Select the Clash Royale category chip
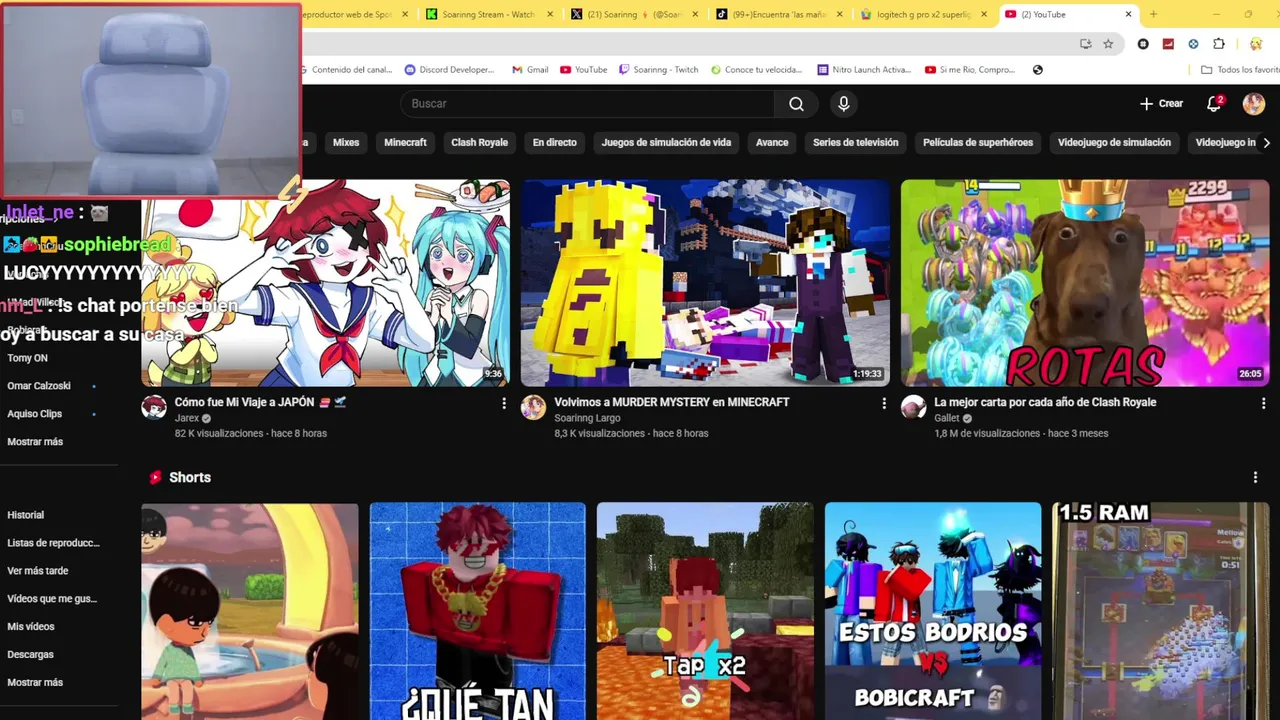Image resolution: width=1280 pixels, height=720 pixels. [x=480, y=143]
